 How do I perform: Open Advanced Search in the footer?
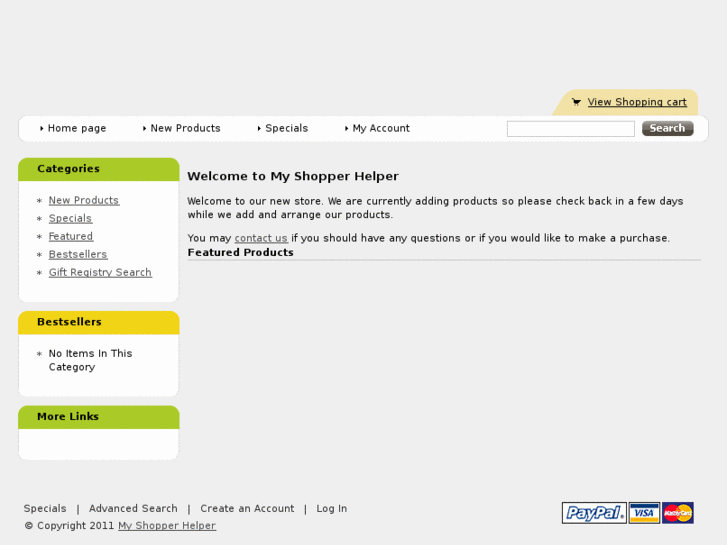pos(133,508)
